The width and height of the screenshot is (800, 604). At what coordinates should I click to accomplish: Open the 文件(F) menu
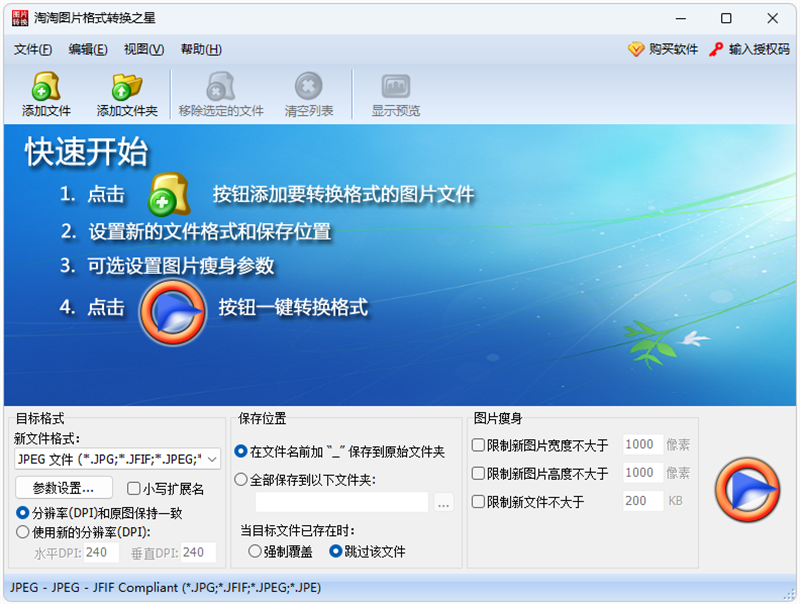click(x=33, y=49)
